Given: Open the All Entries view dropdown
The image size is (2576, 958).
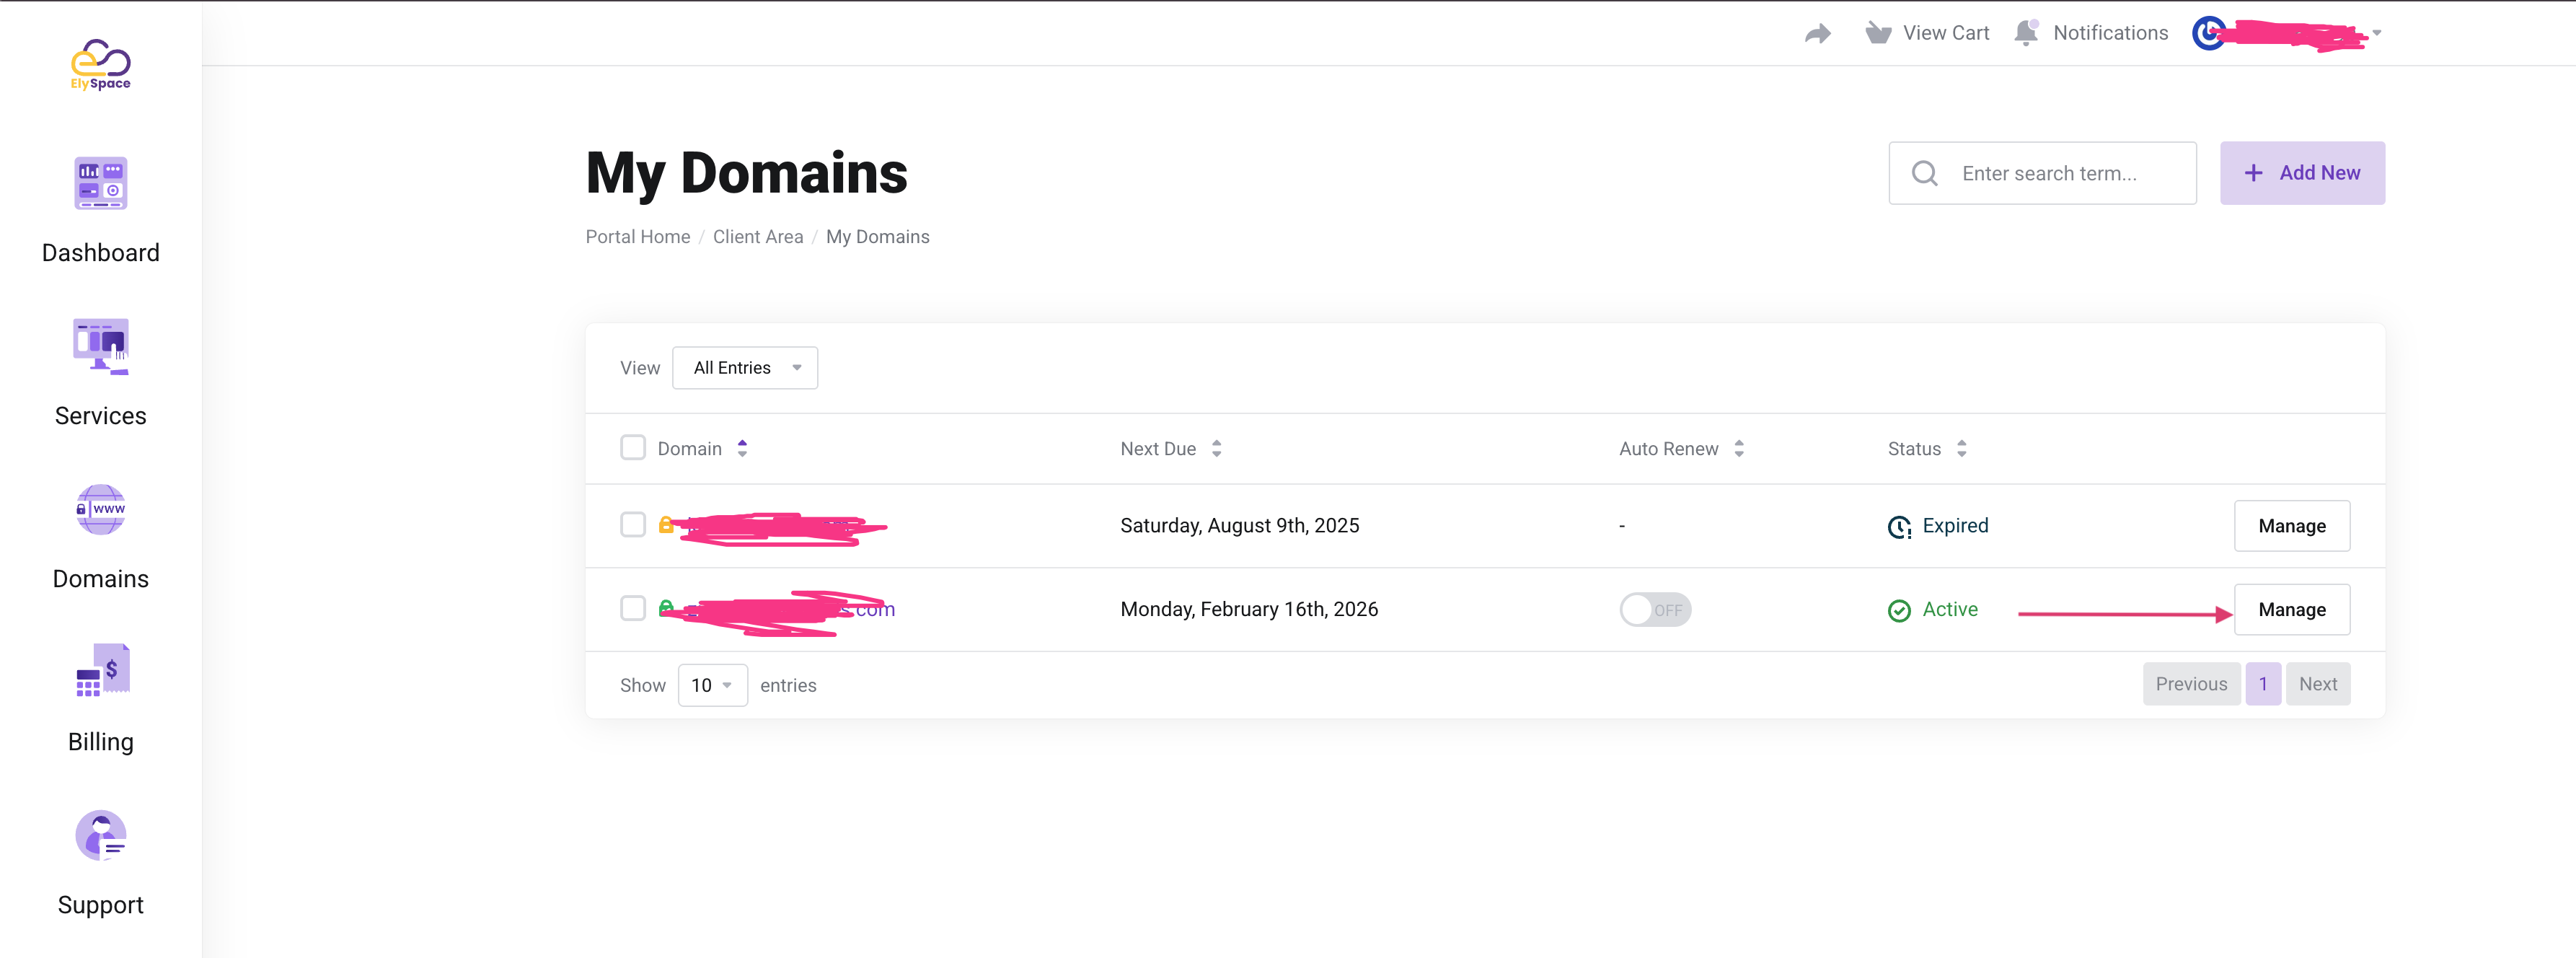Looking at the screenshot, I should tap(745, 368).
